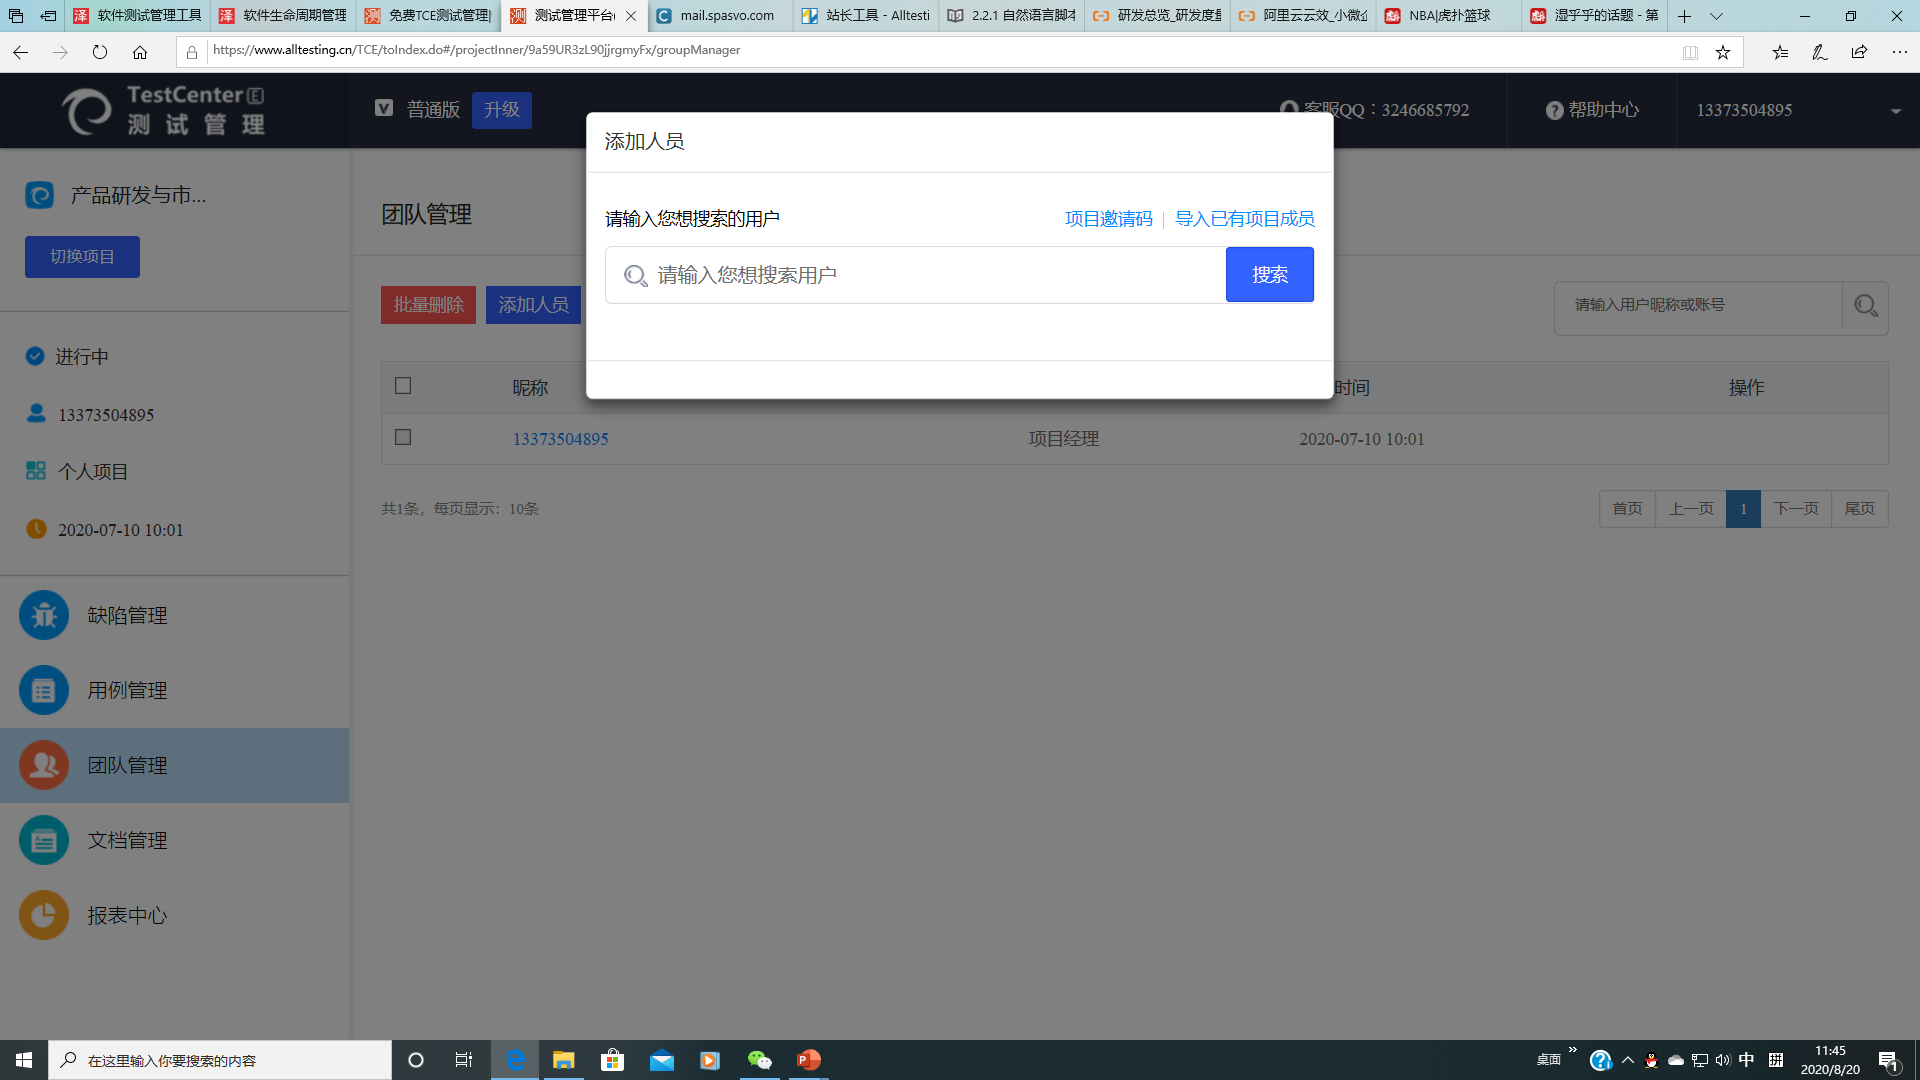Click the 导入已有项目成员 link
1920x1080 pixels.
(x=1245, y=219)
